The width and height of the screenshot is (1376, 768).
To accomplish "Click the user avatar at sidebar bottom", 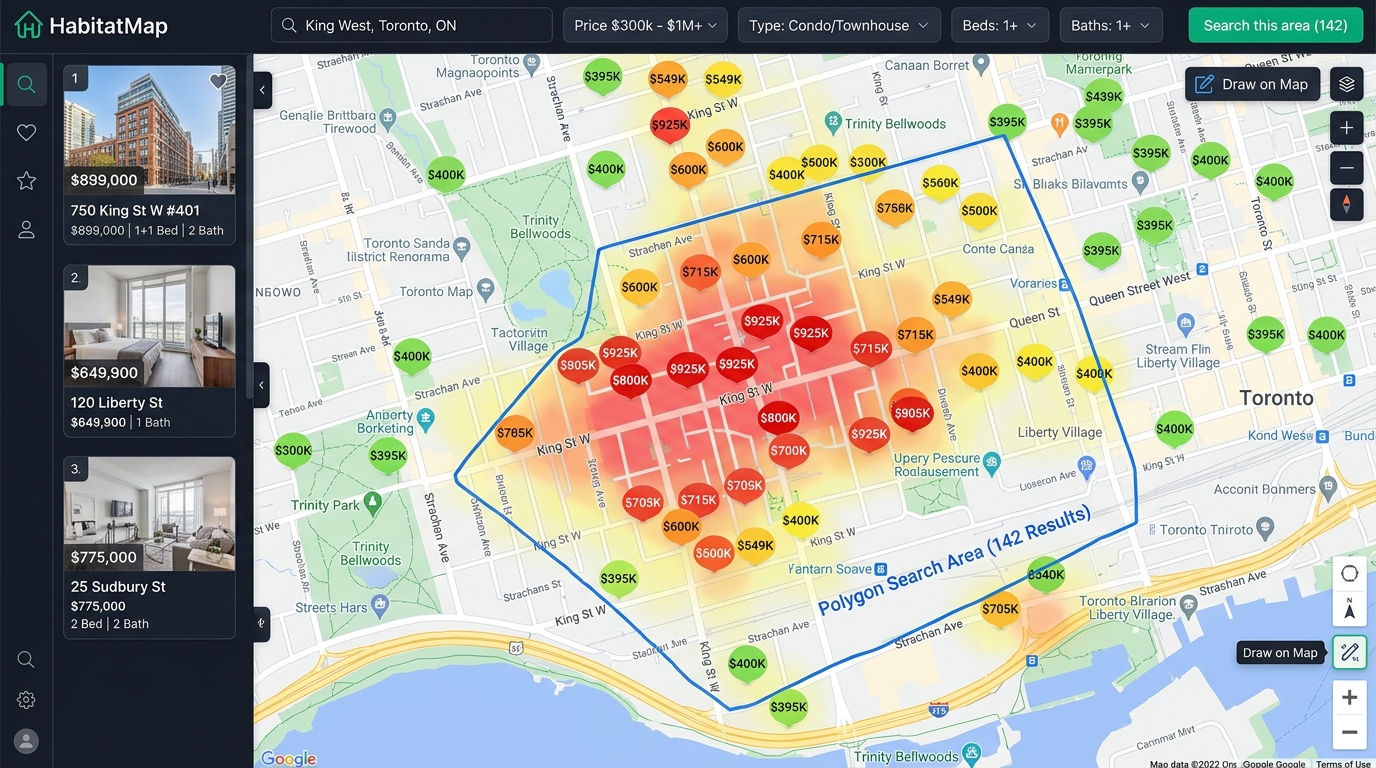I will click(x=26, y=741).
